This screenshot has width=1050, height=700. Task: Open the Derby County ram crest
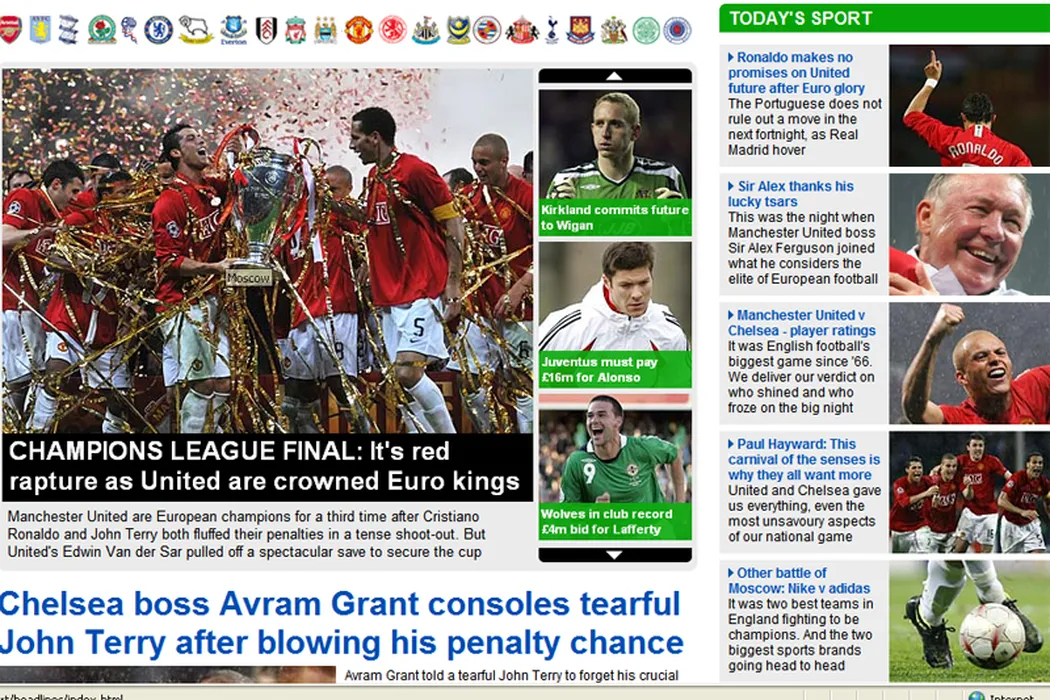click(x=196, y=30)
